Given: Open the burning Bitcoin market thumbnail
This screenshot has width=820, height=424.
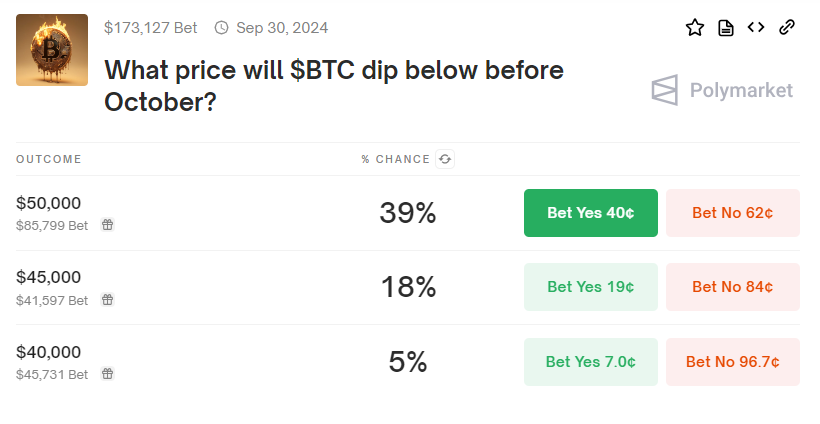Looking at the screenshot, I should point(52,50).
